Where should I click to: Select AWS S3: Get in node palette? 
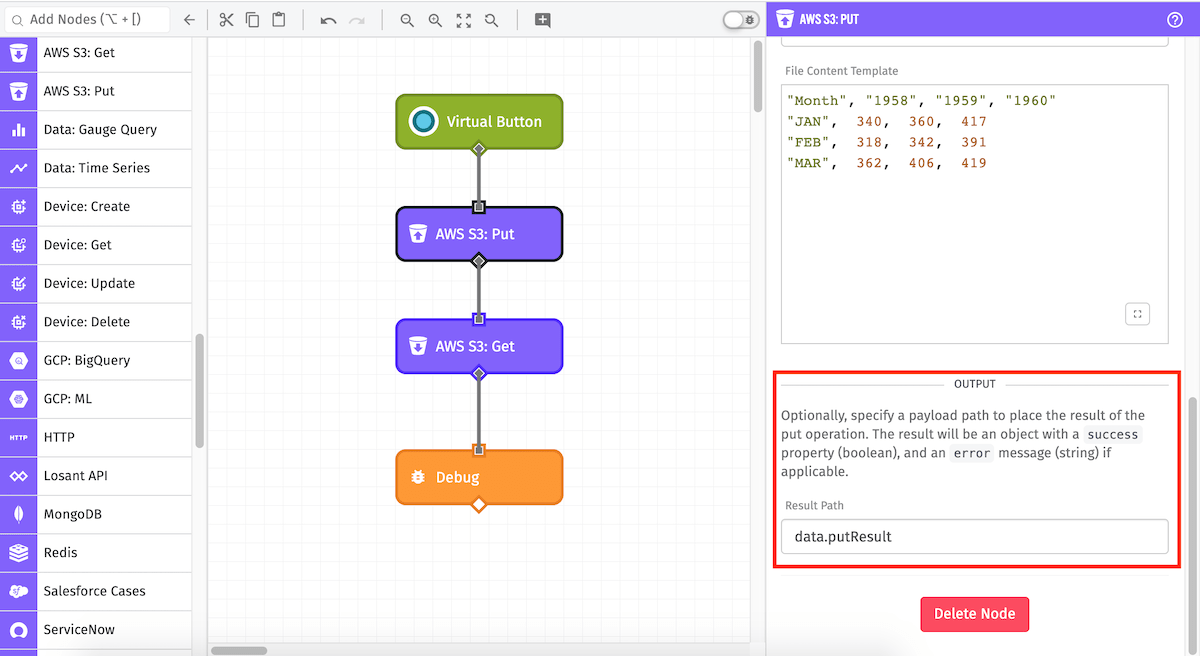pos(96,53)
